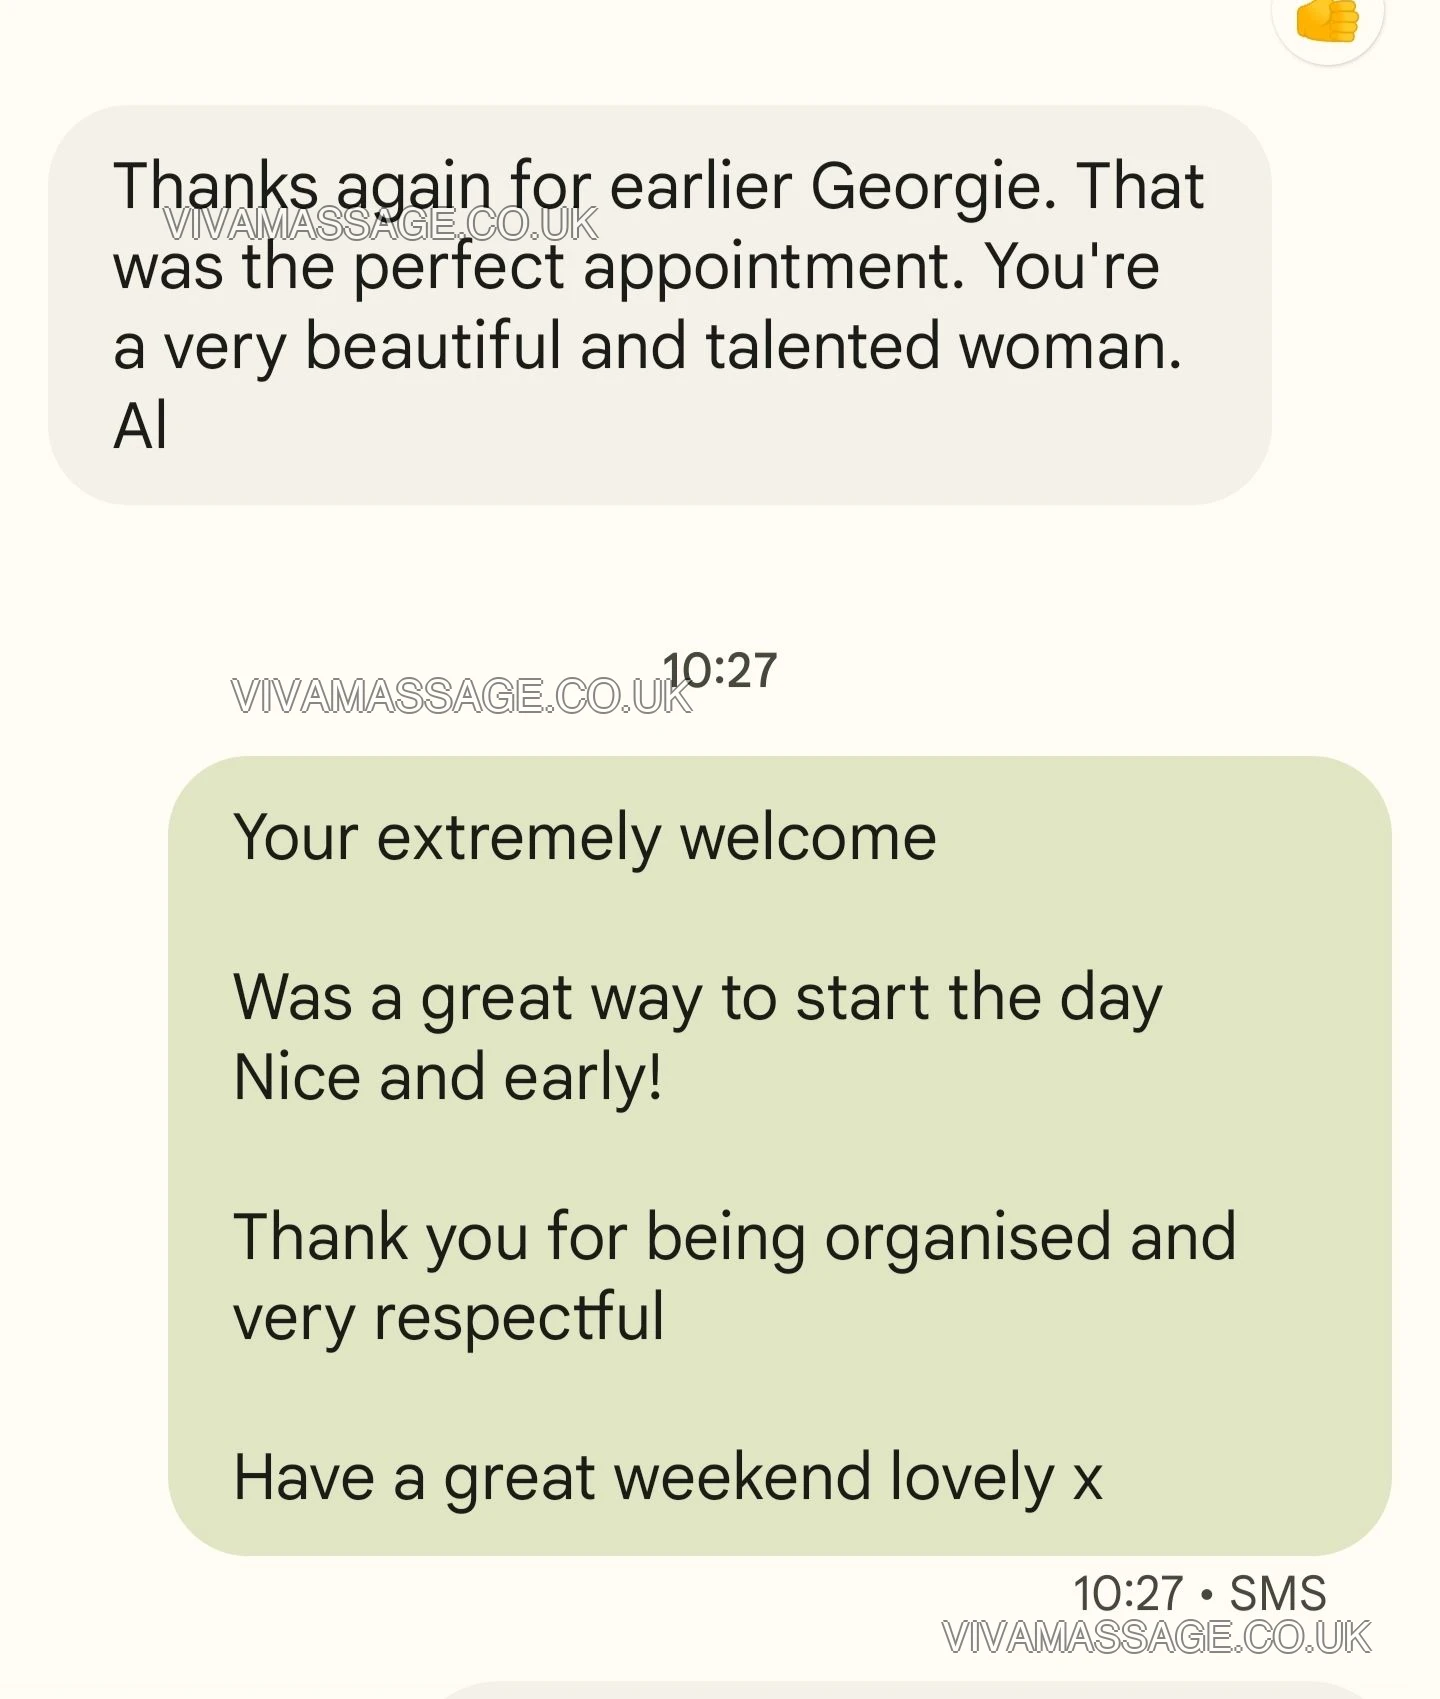Click the VIVAMASSAGE.CO.UK watermark over the first message
The width and height of the screenshot is (1440, 1699).
coord(380,225)
